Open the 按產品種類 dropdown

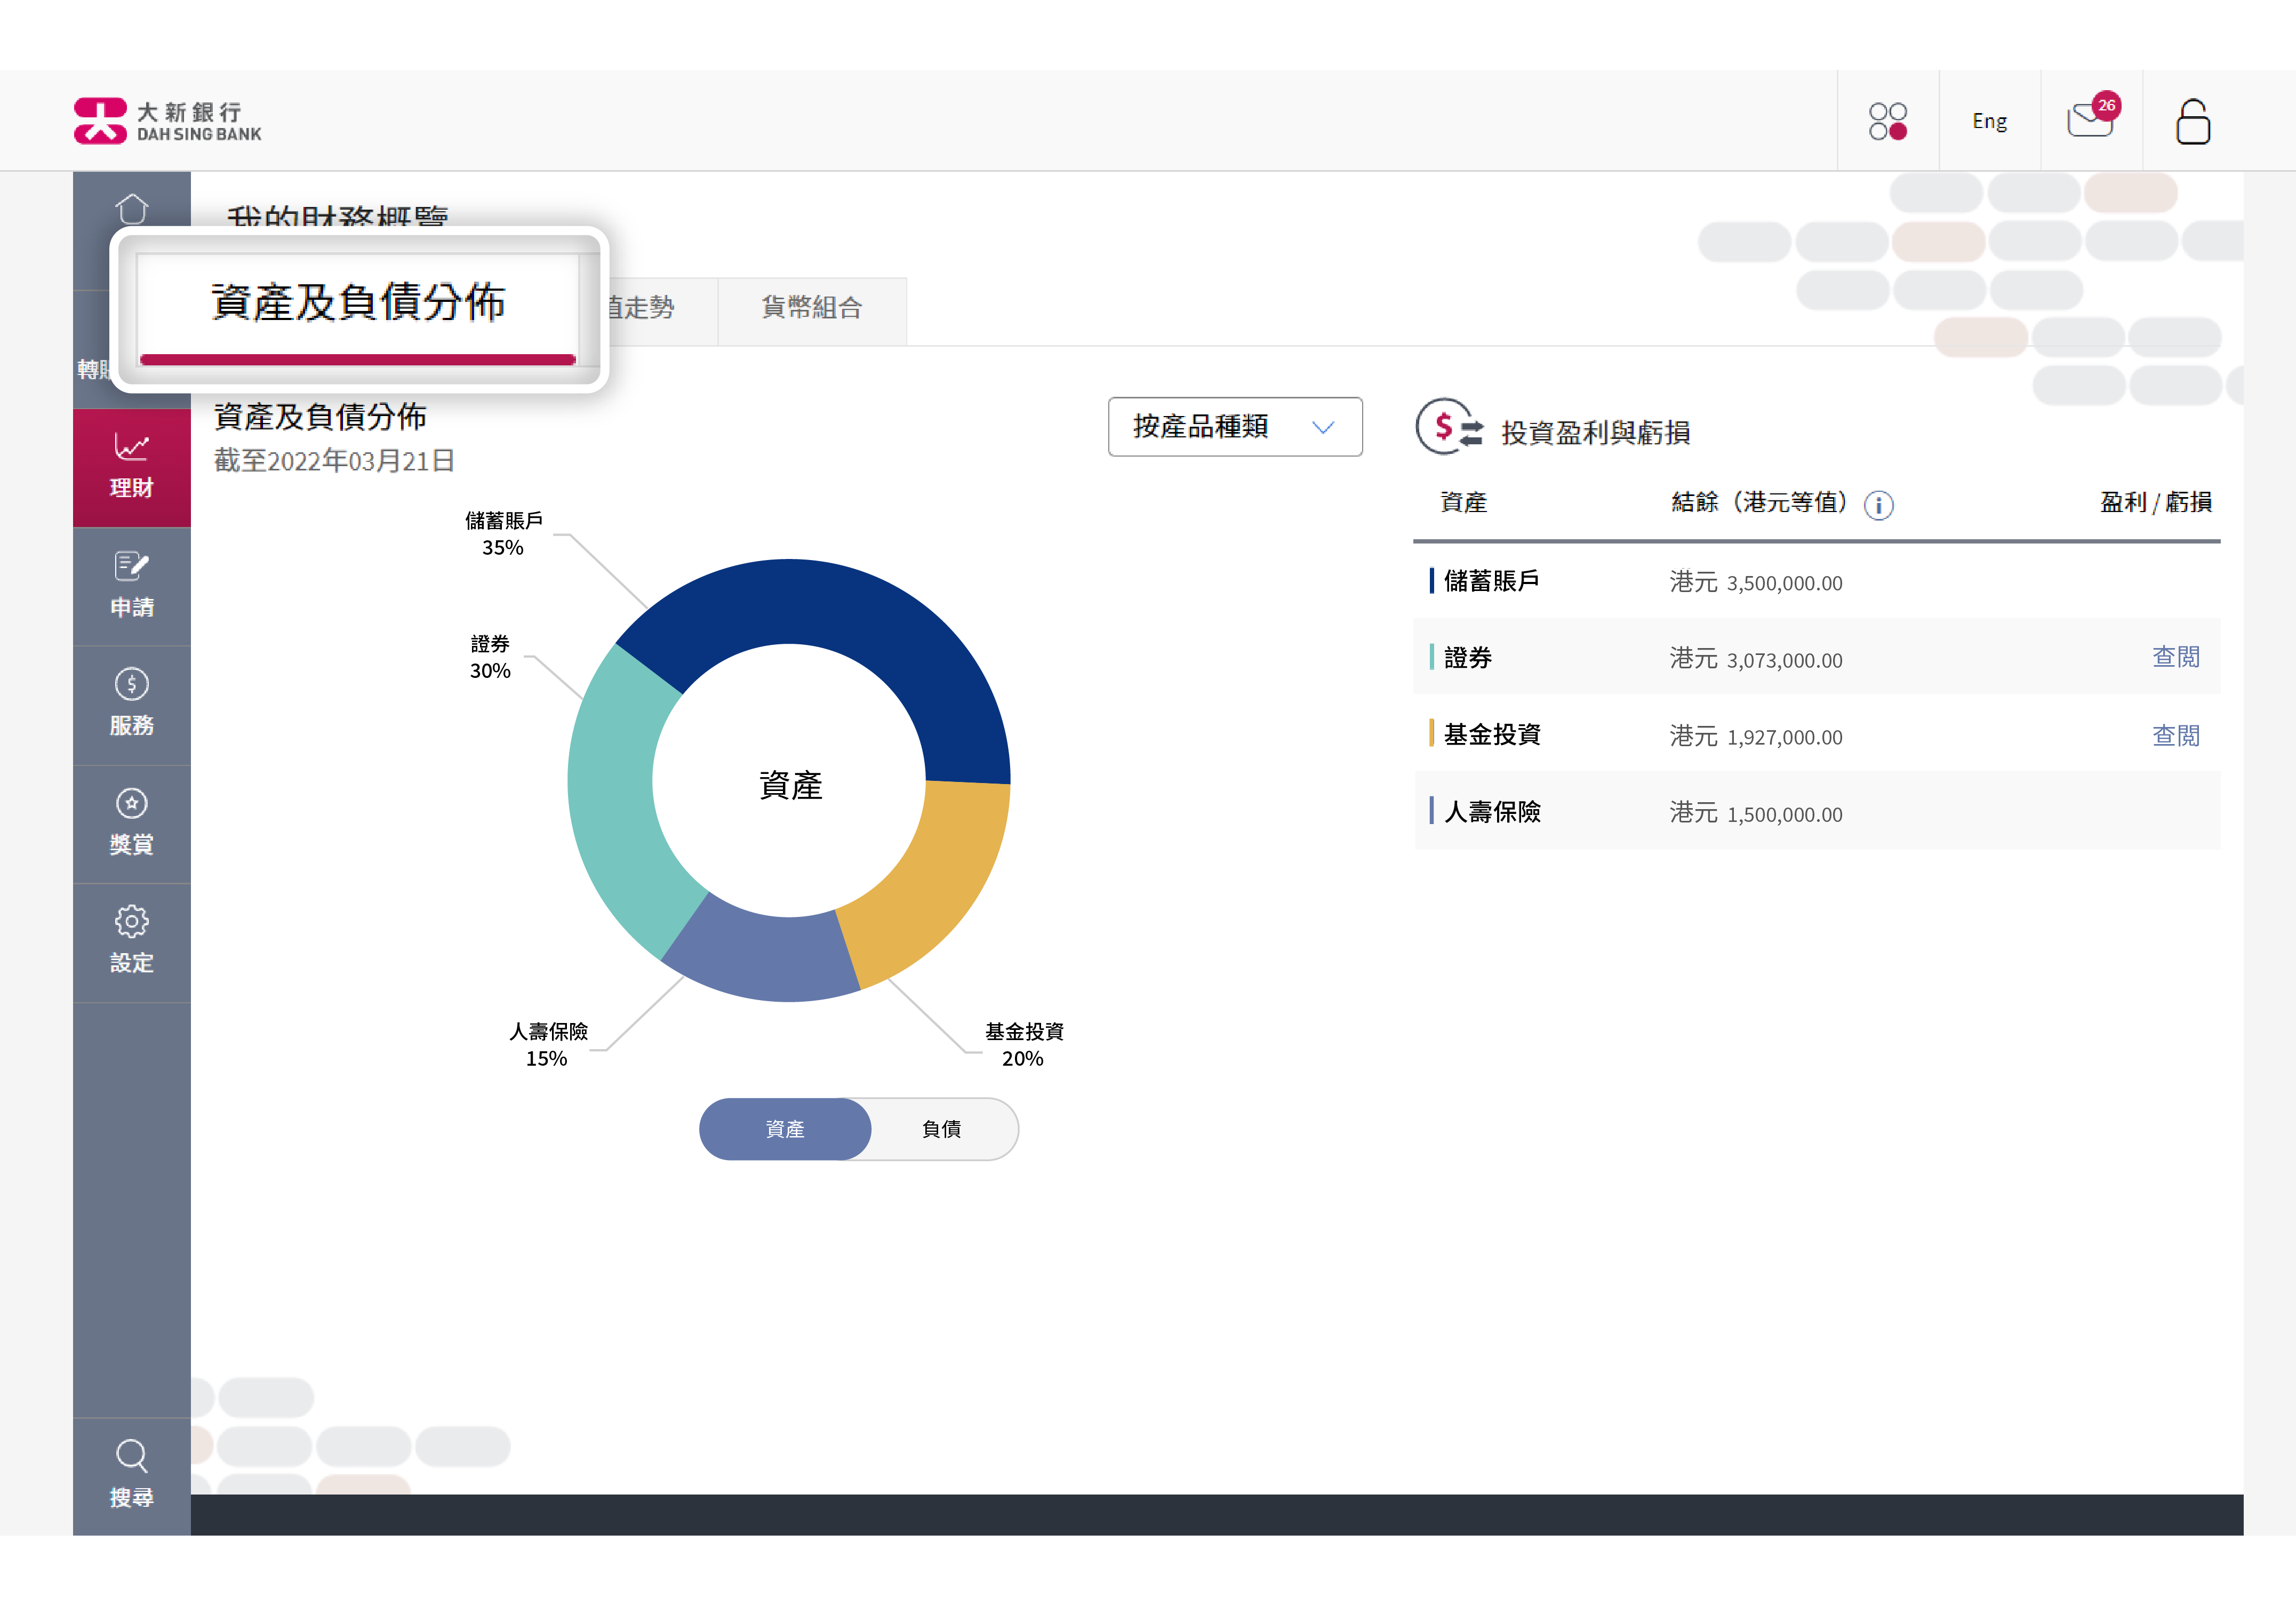1234,427
